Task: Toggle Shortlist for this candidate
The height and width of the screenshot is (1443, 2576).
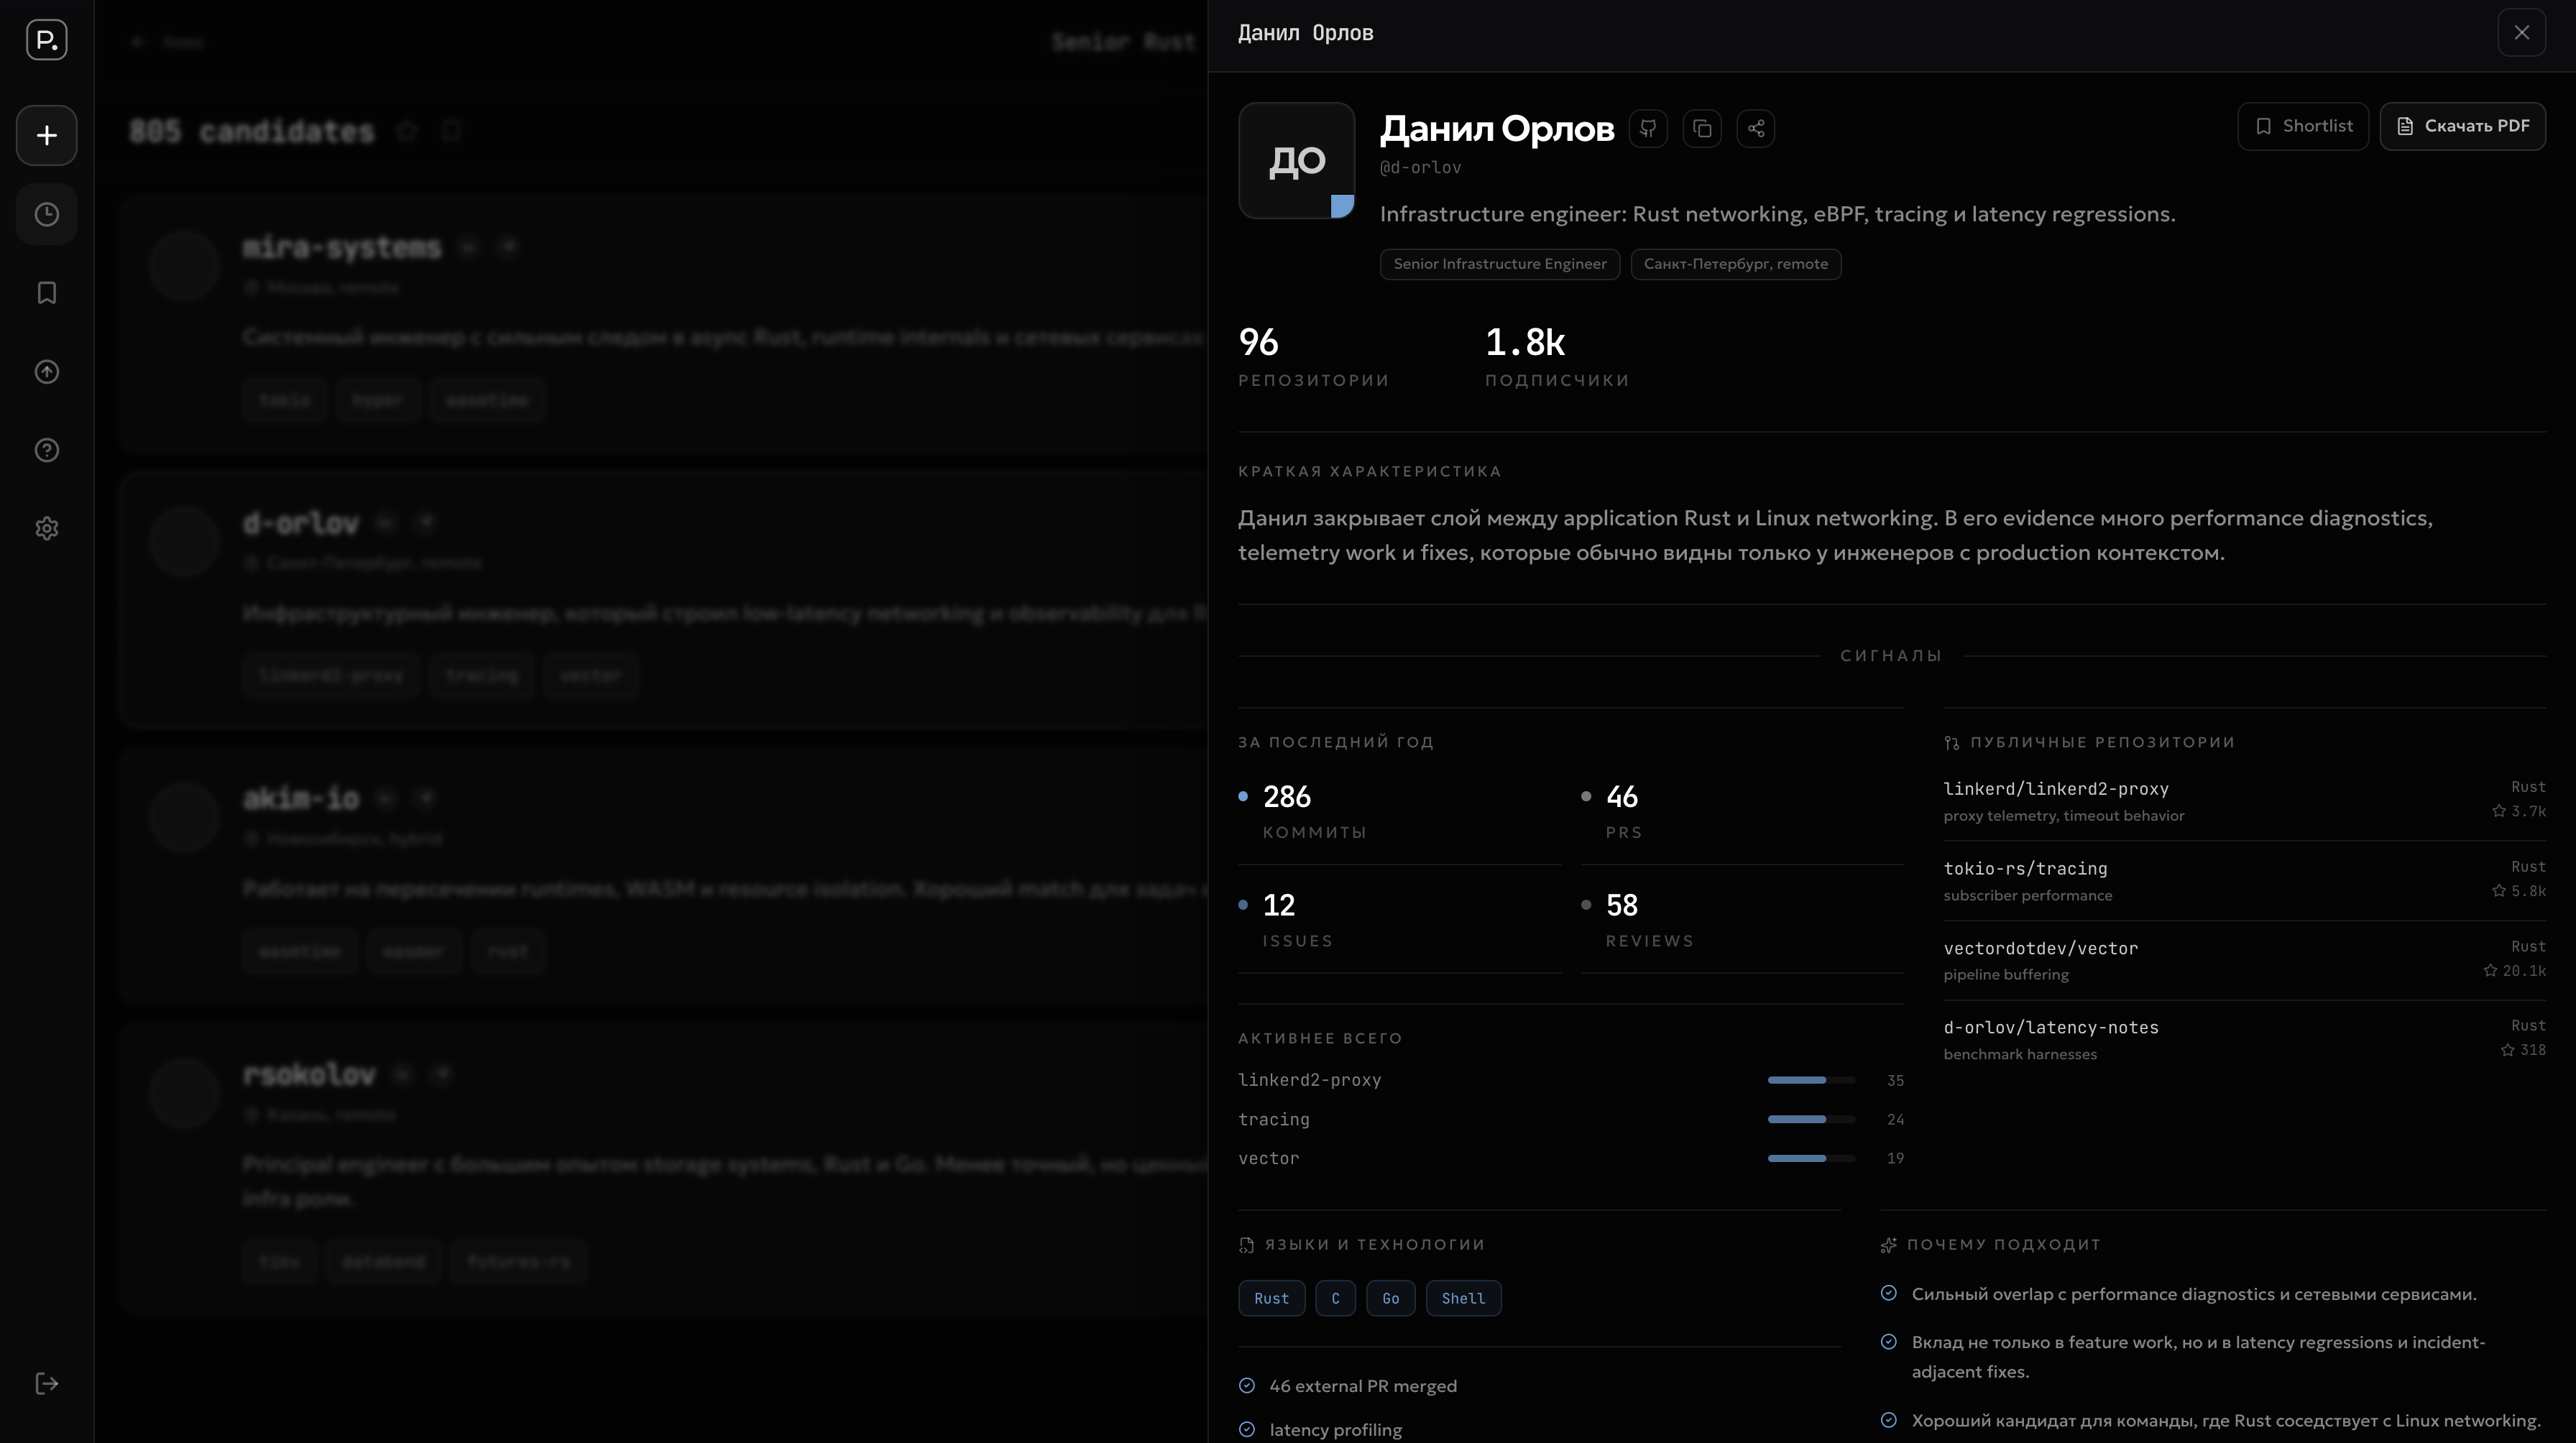Action: point(2302,126)
